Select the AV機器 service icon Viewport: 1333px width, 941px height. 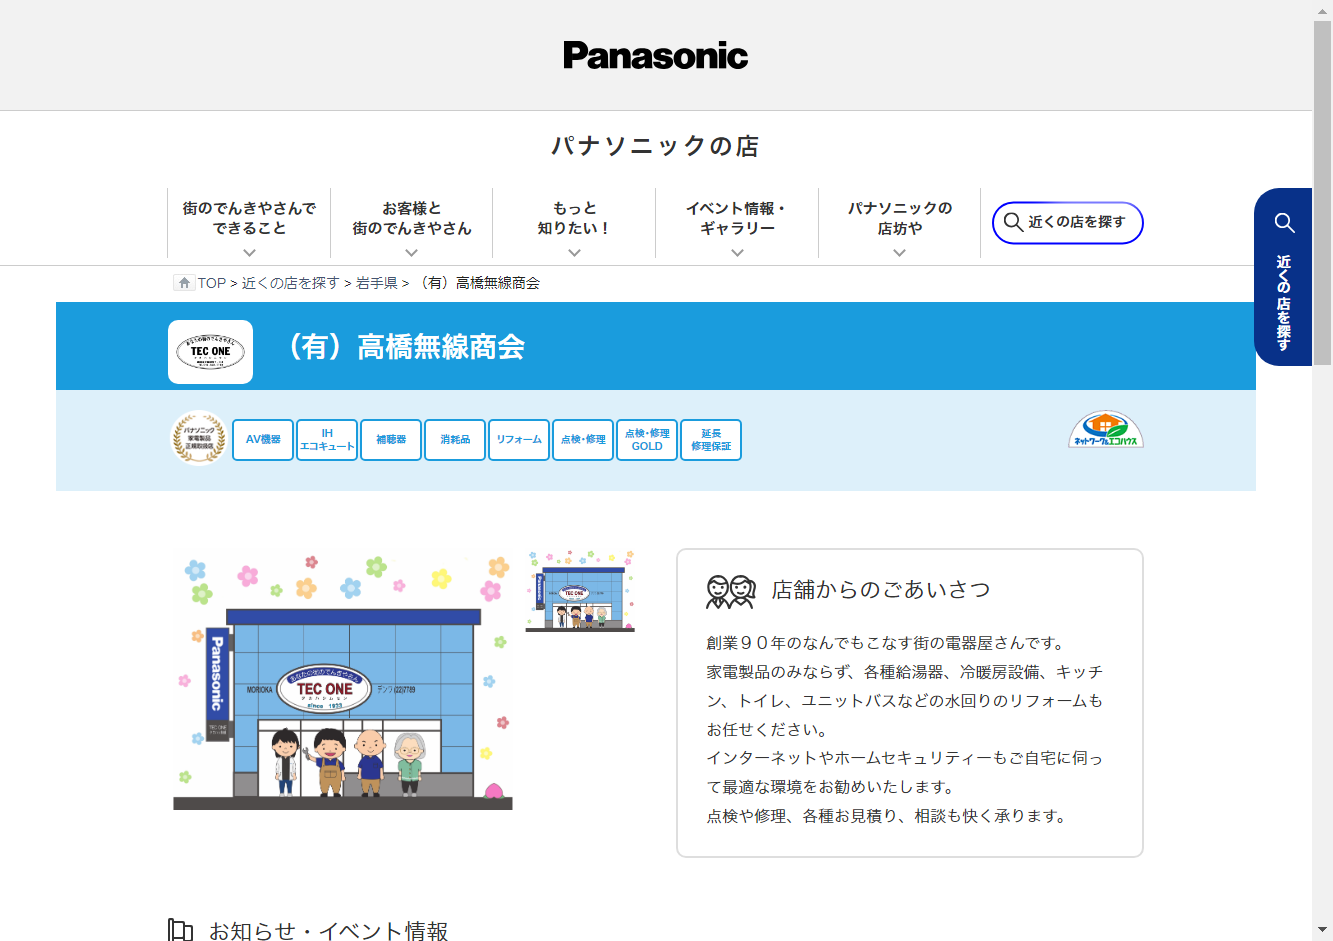(x=263, y=440)
